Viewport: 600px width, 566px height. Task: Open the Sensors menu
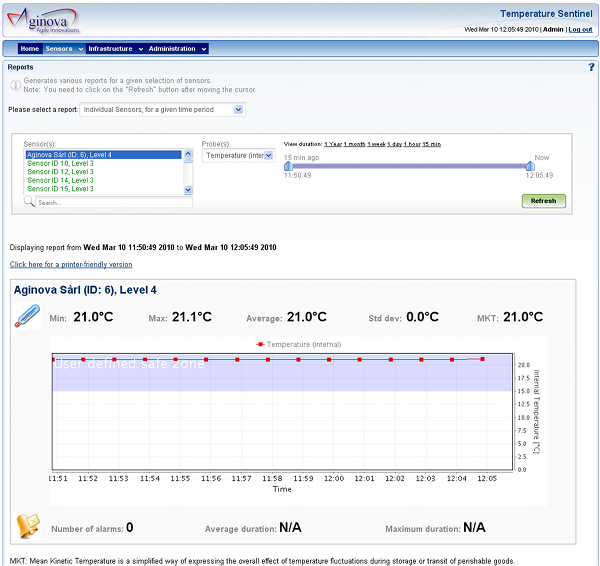63,48
